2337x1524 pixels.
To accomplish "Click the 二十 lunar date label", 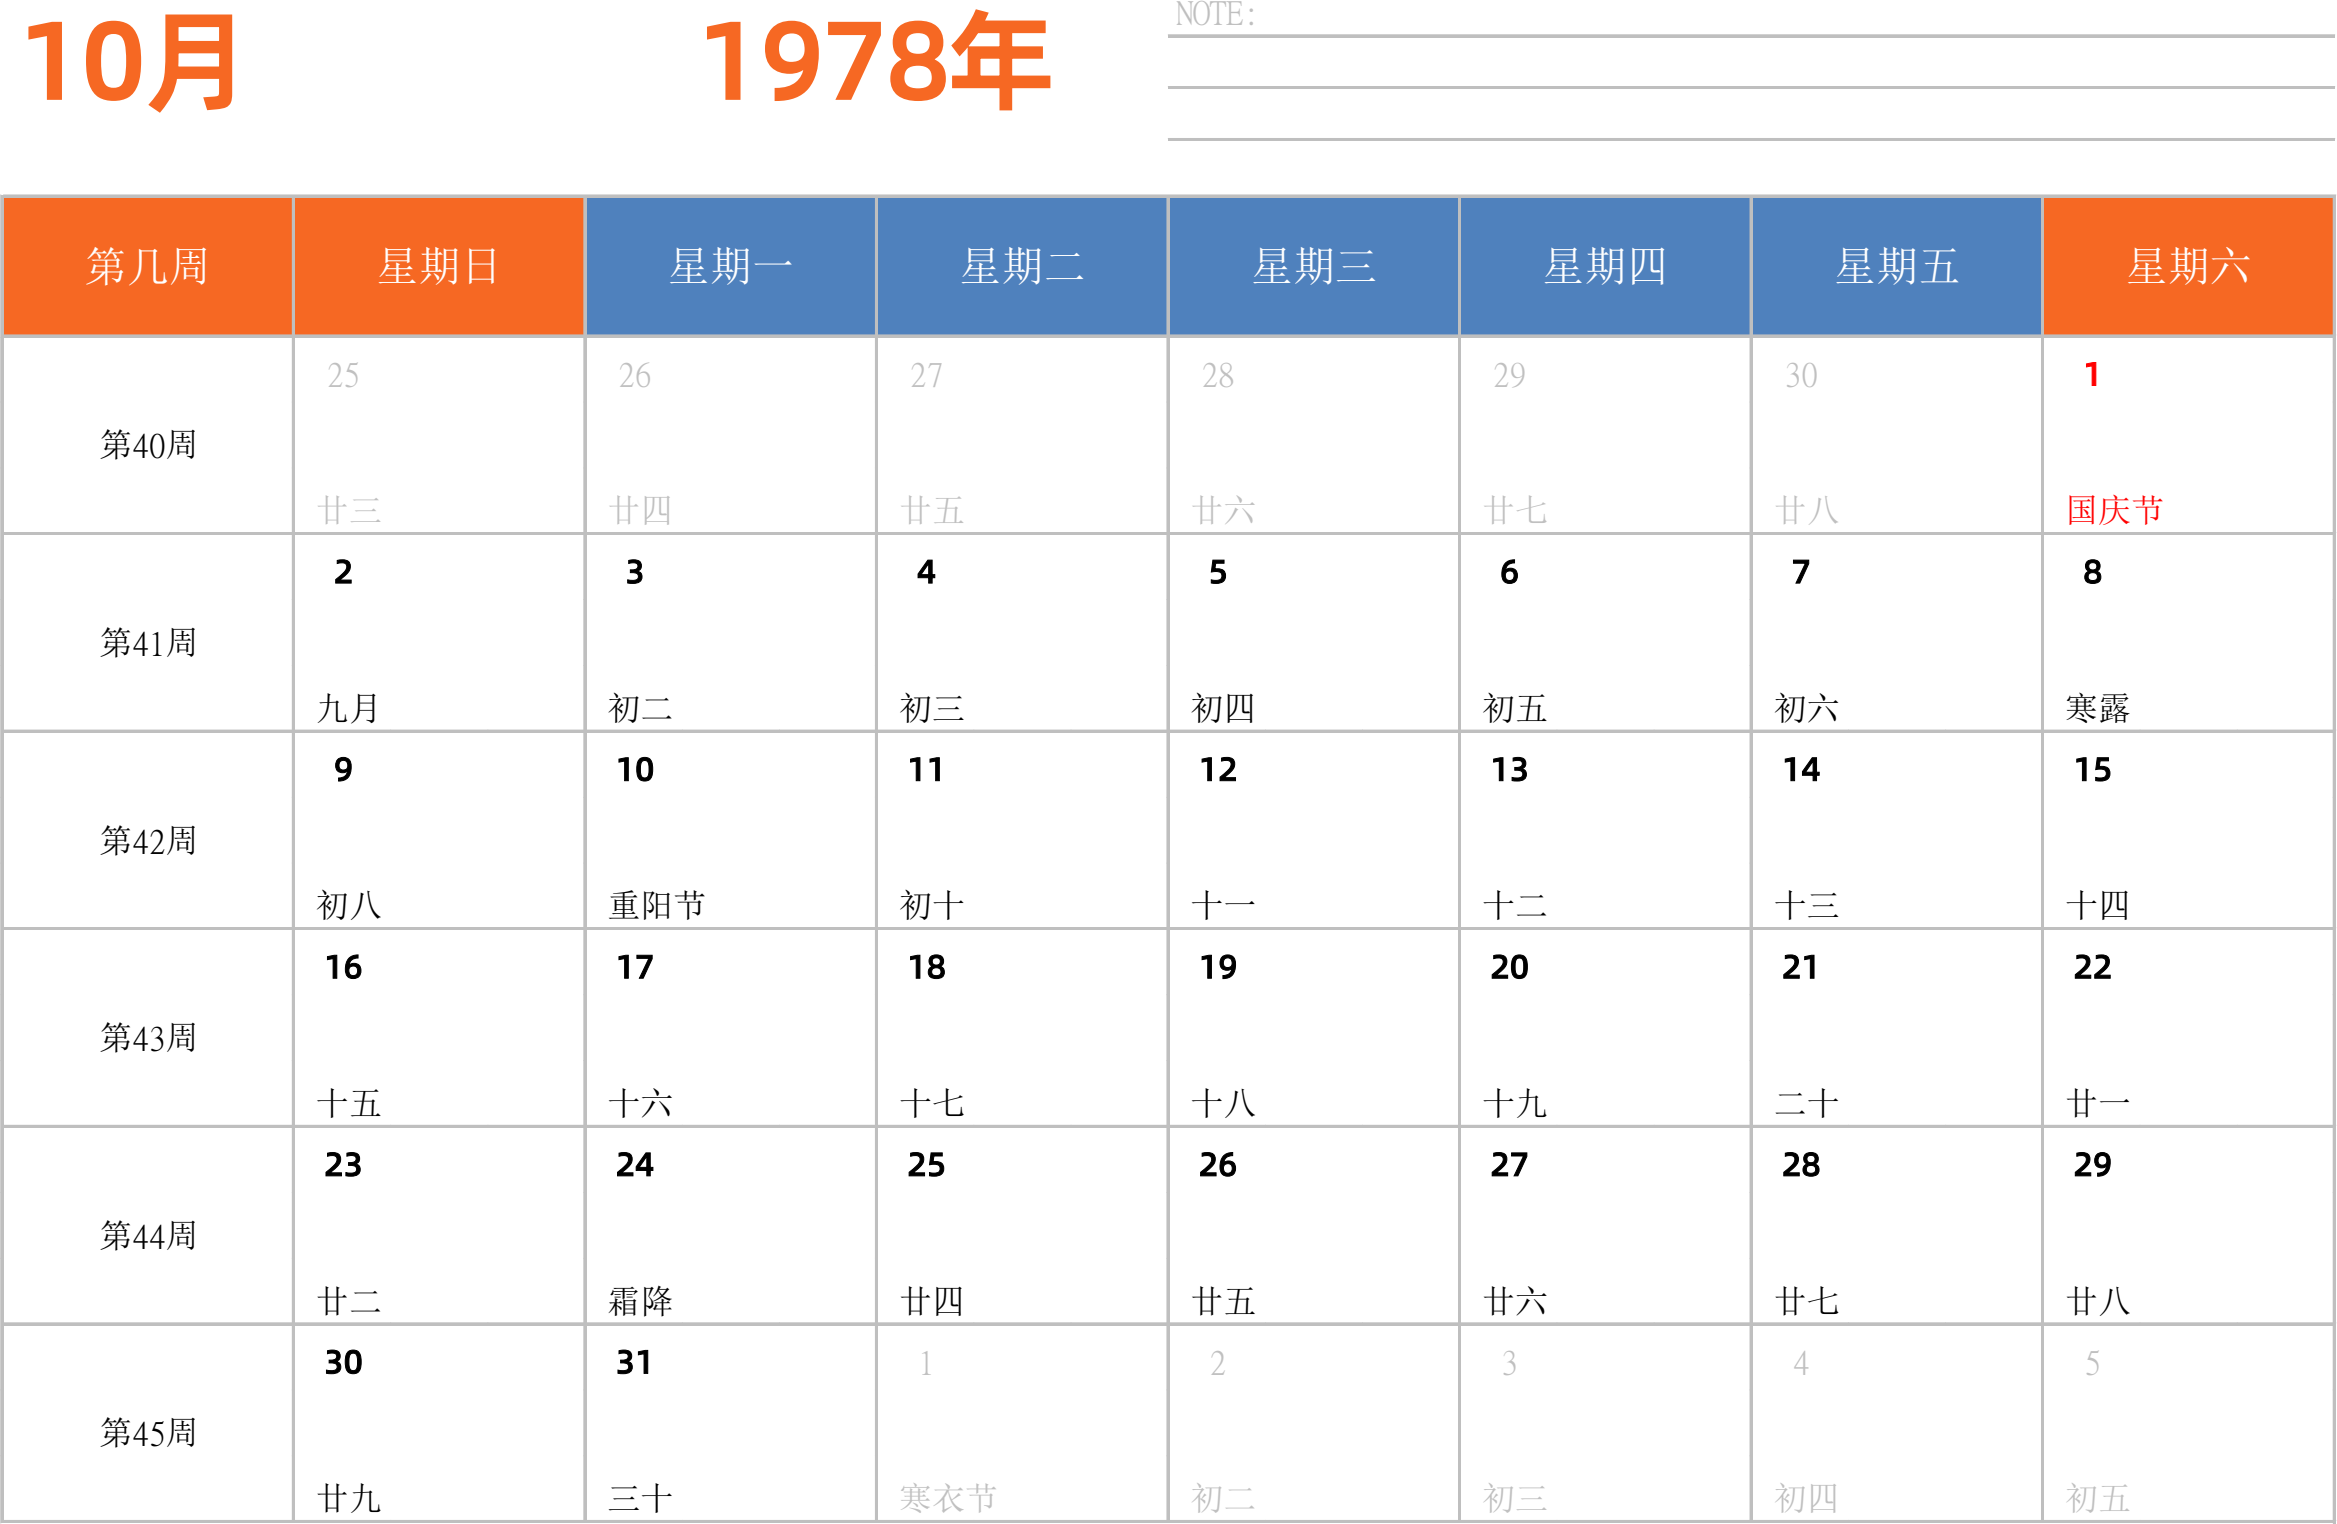I will tap(1807, 1103).
